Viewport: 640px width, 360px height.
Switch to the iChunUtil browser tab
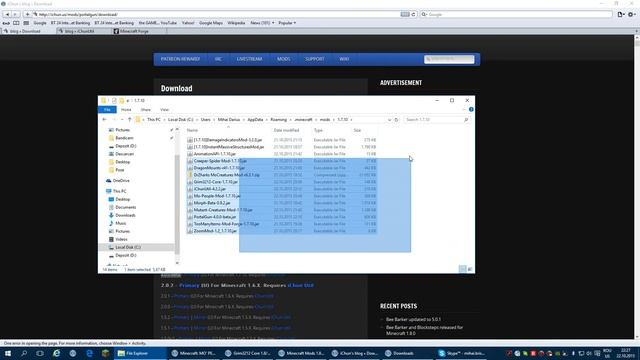click(x=80, y=31)
